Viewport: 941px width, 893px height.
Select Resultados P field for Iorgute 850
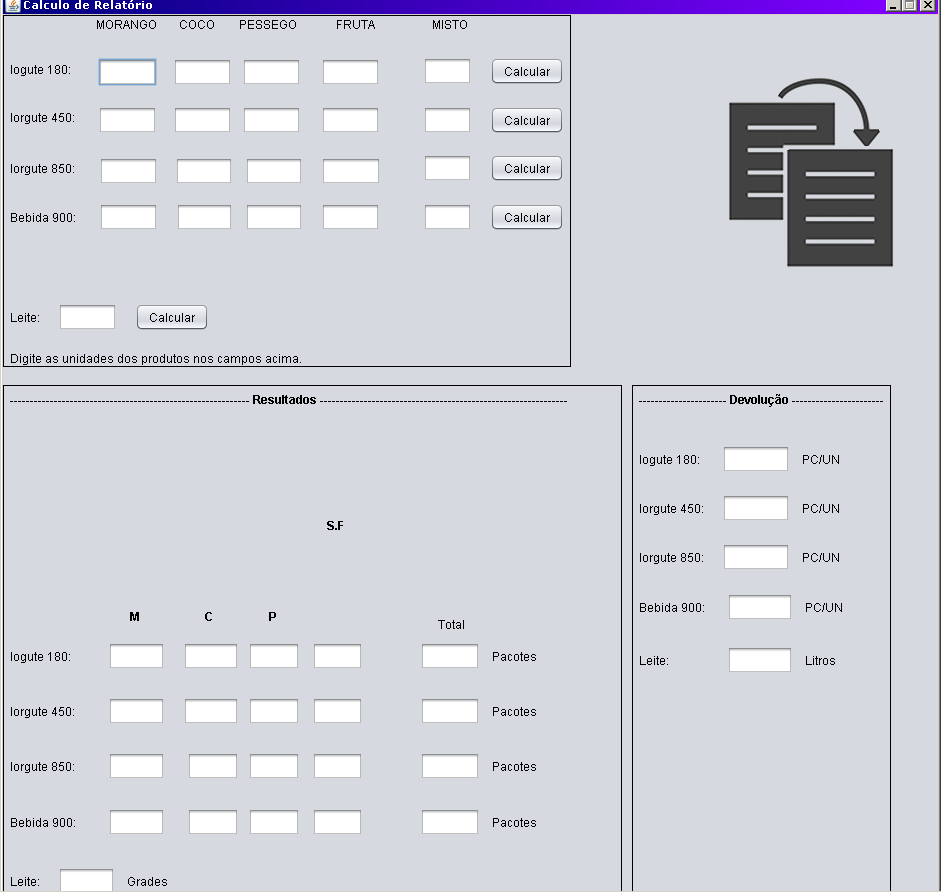pyautogui.click(x=274, y=766)
